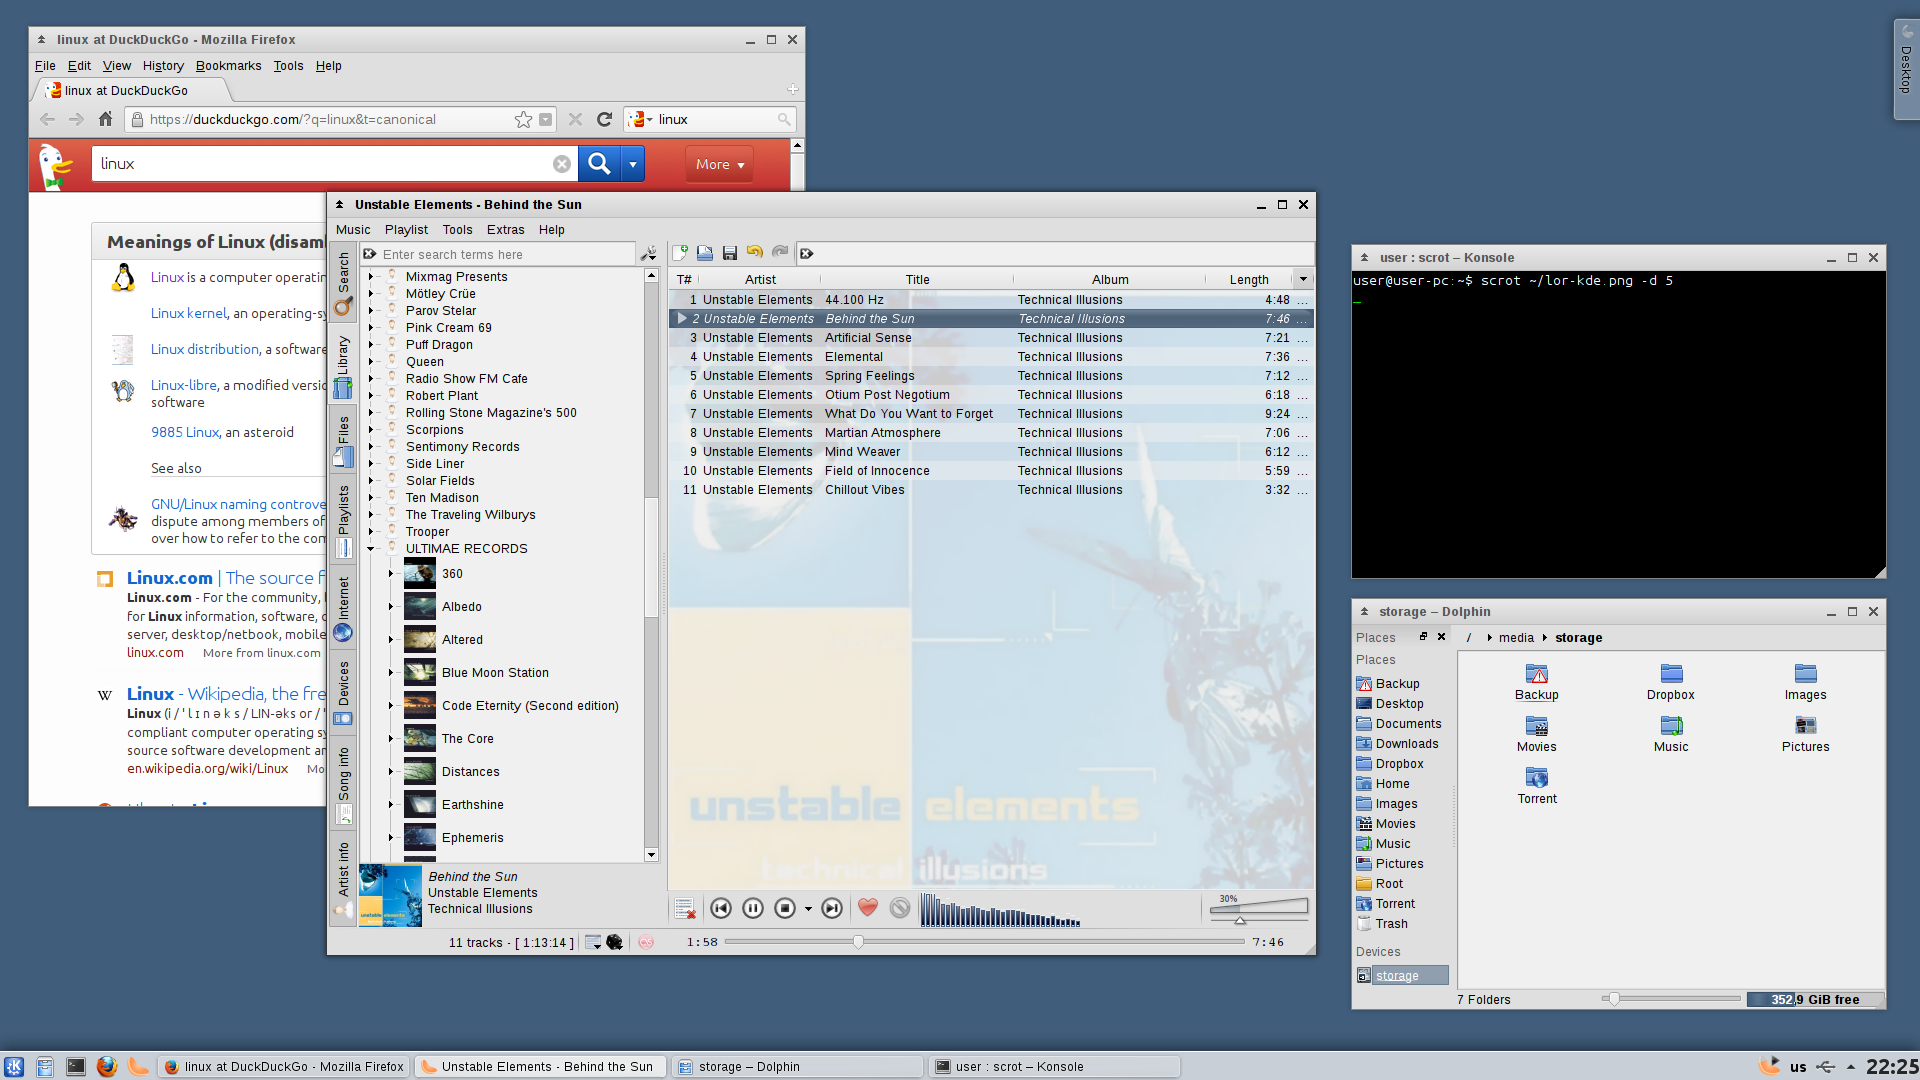This screenshot has width=1920, height=1080.
Task: Switch to Konsole task in taskbar
Action: pos(1055,1067)
